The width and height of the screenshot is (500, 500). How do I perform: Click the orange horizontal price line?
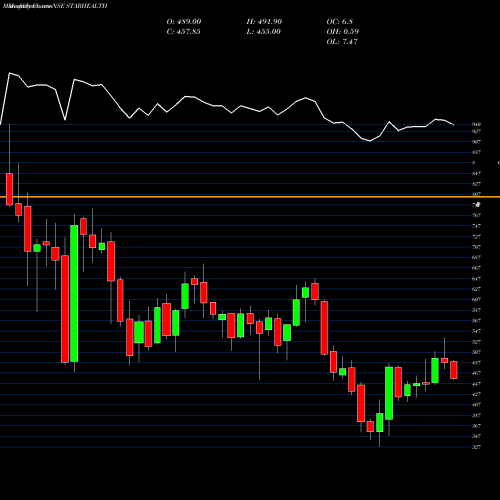[250, 197]
